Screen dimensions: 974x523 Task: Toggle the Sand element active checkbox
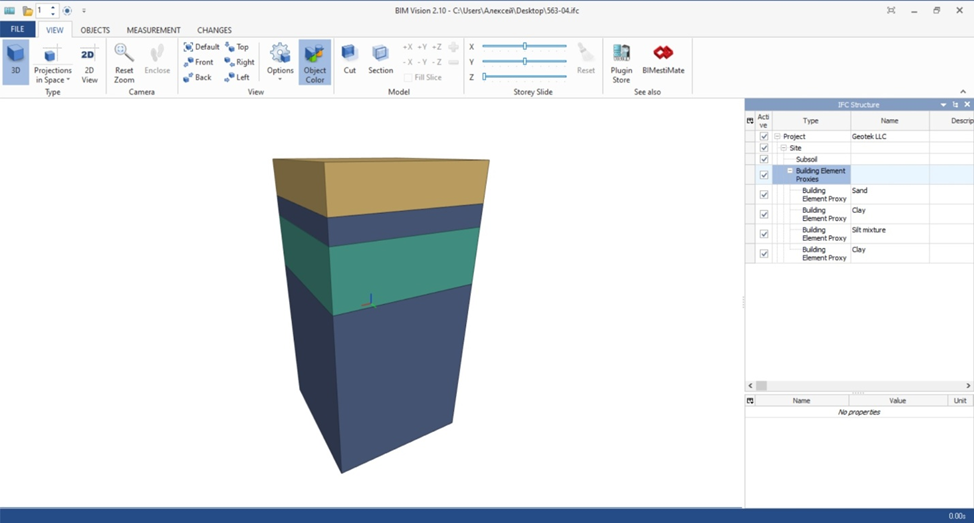764,194
